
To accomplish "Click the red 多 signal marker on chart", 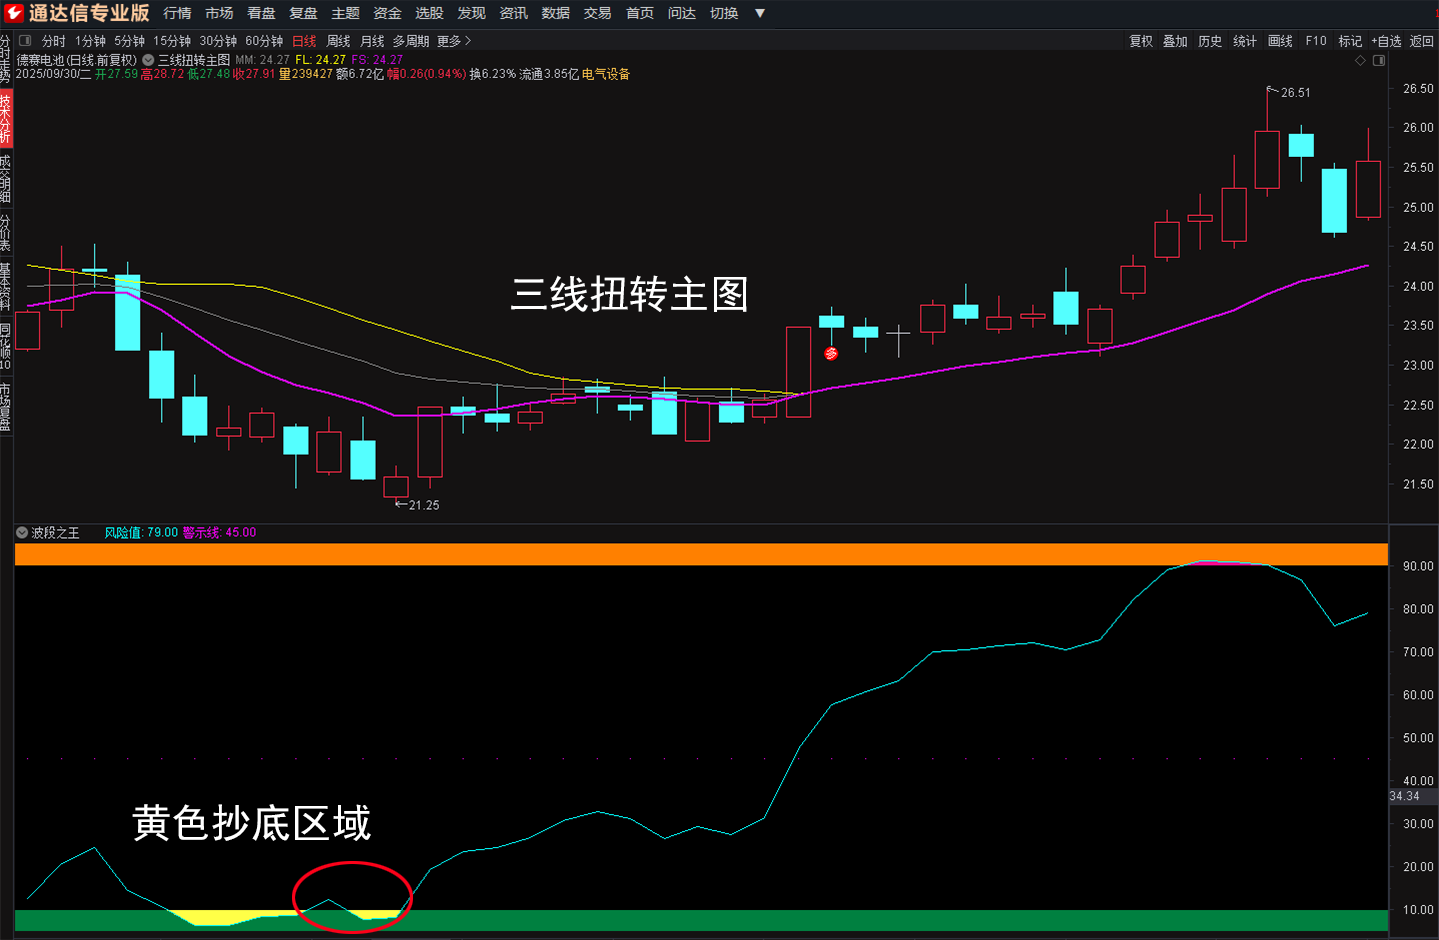I will [831, 353].
